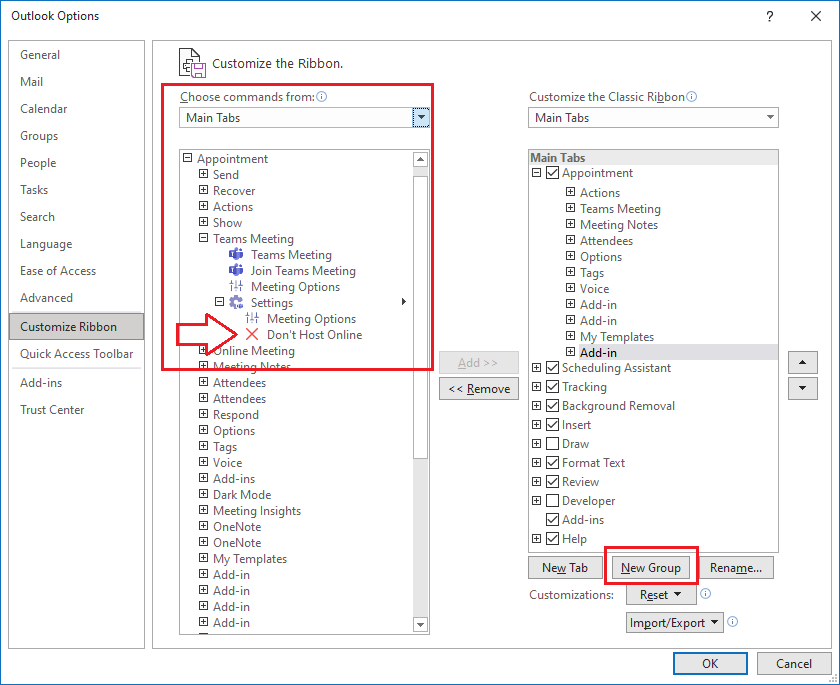The width and height of the screenshot is (840, 685).
Task: Select the Dark Mode group row
Action: pos(242,494)
